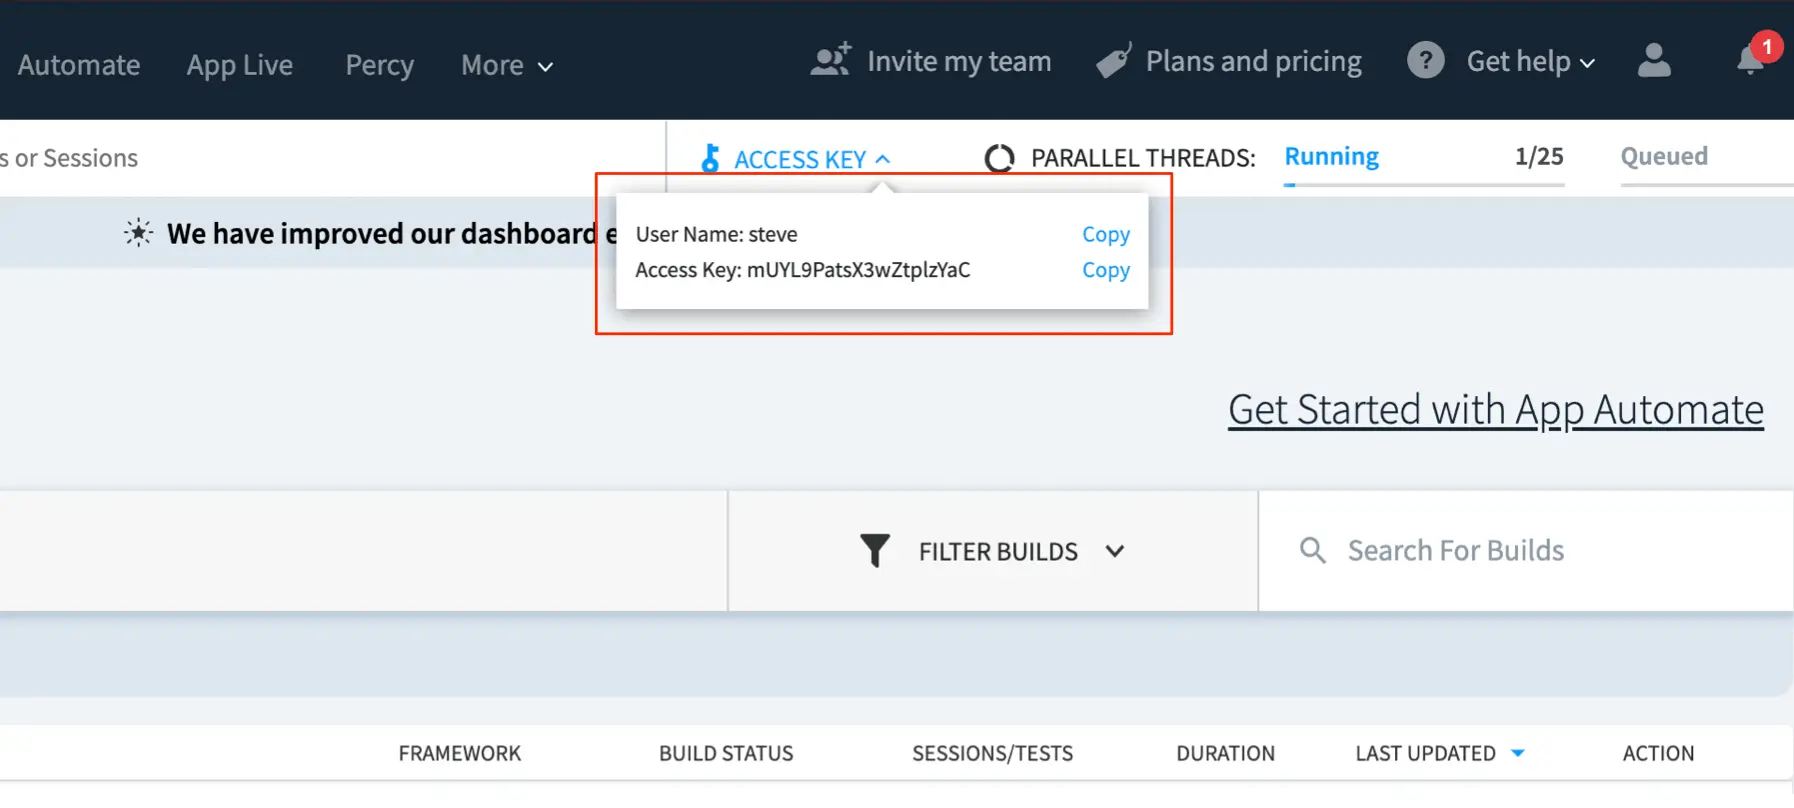Open the user profile icon

pyautogui.click(x=1654, y=61)
